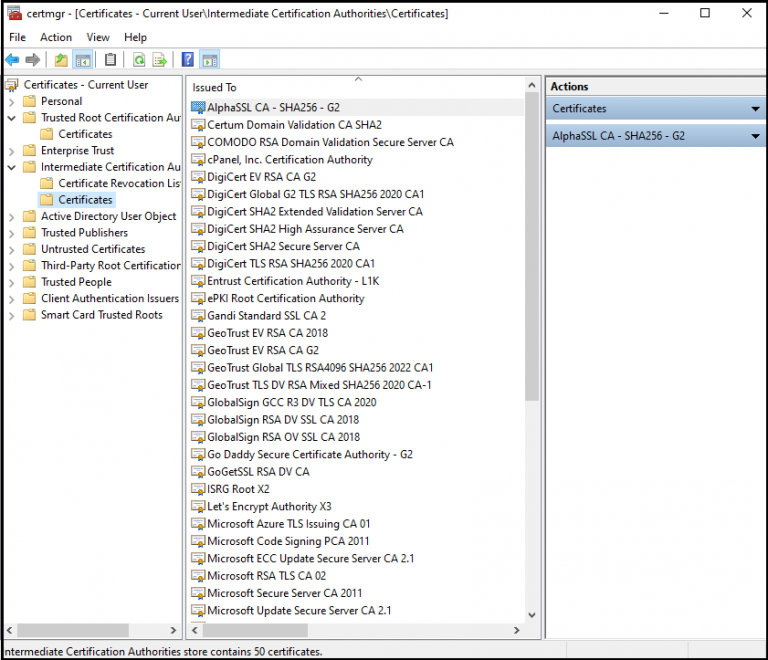Select Microsoft Code Signing PCA 2011

pyautogui.click(x=288, y=541)
